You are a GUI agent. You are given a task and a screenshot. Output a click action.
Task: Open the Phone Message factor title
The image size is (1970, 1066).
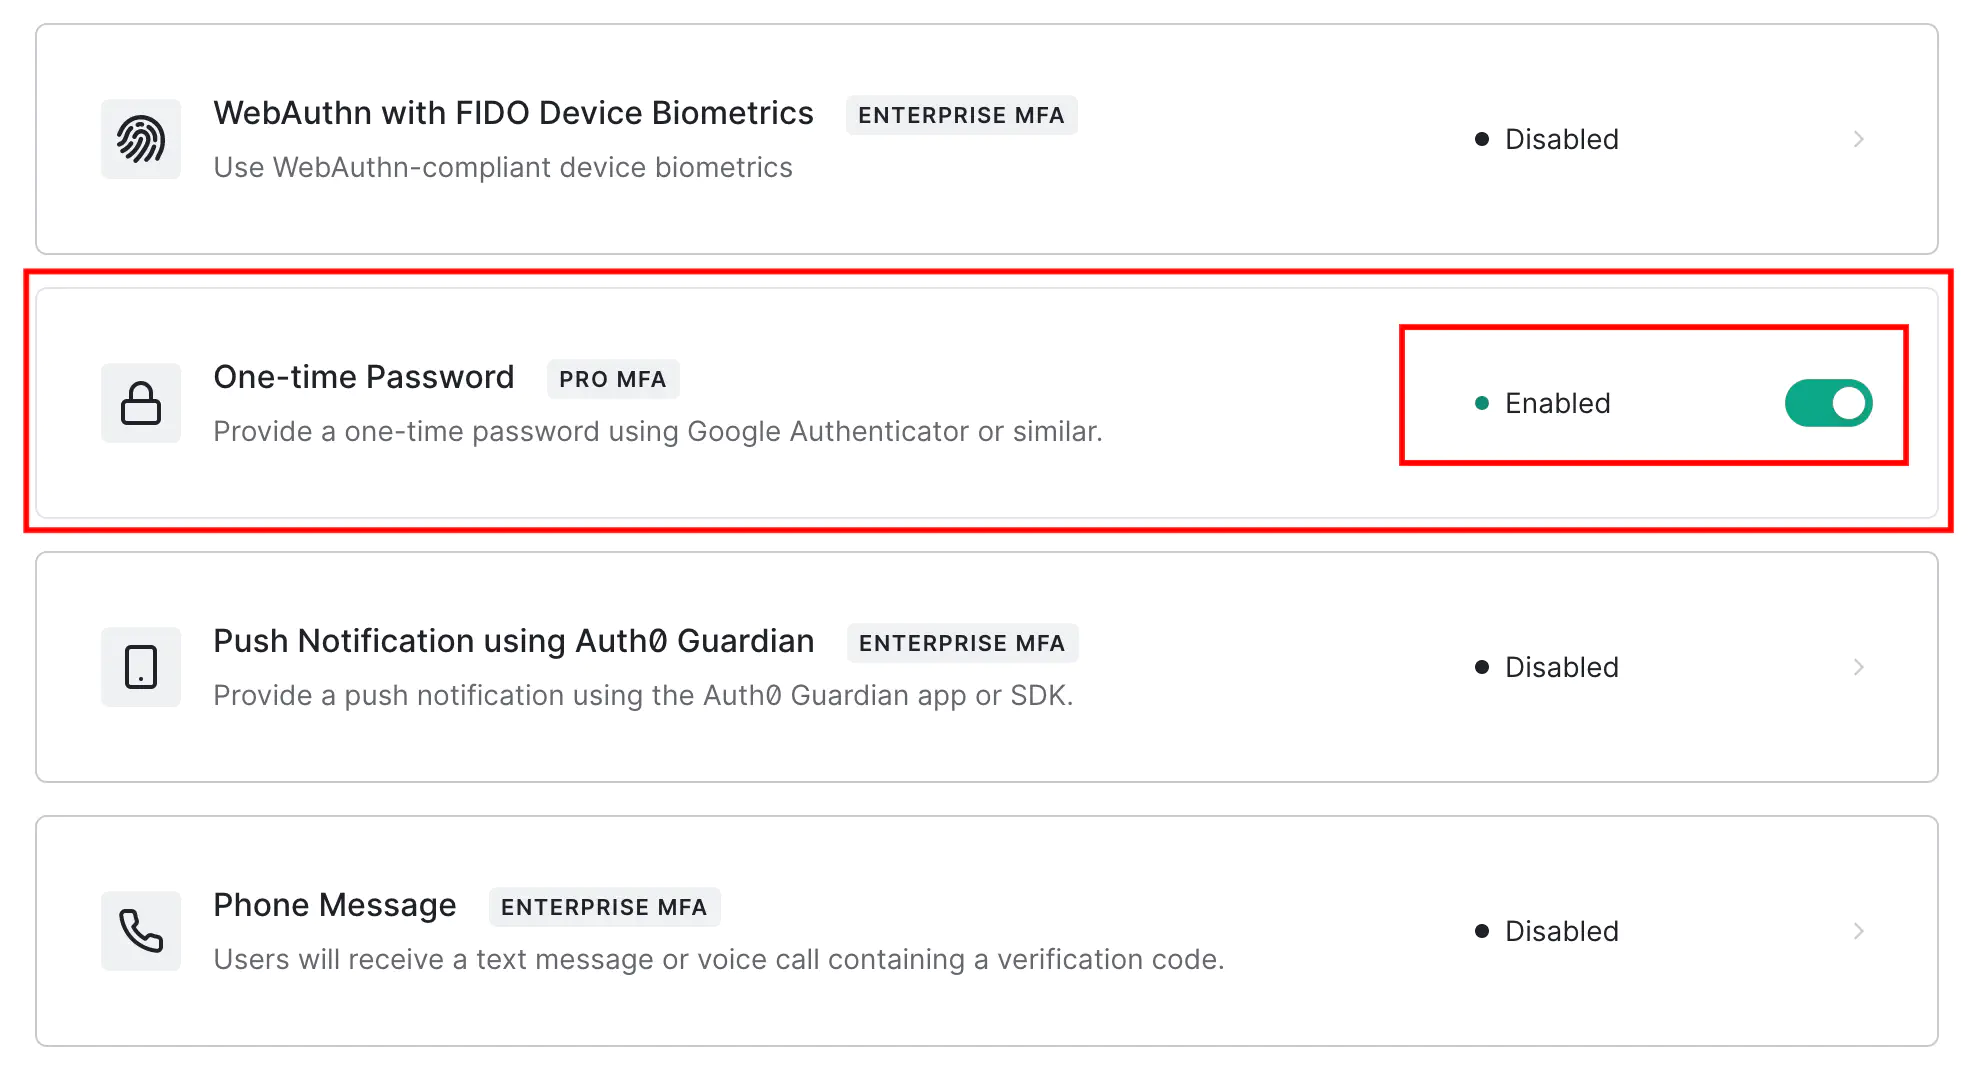point(335,905)
